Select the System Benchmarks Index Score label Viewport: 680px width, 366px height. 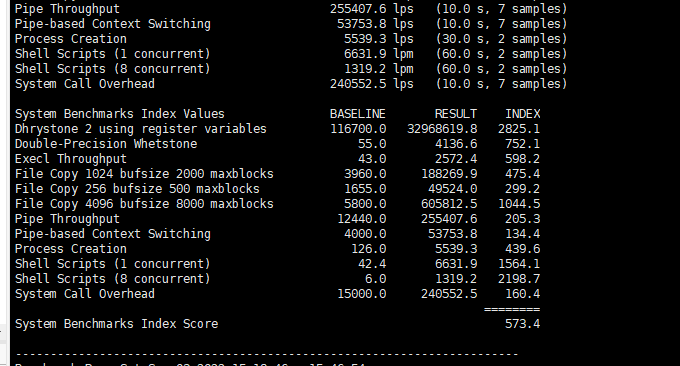pyautogui.click(x=116, y=324)
